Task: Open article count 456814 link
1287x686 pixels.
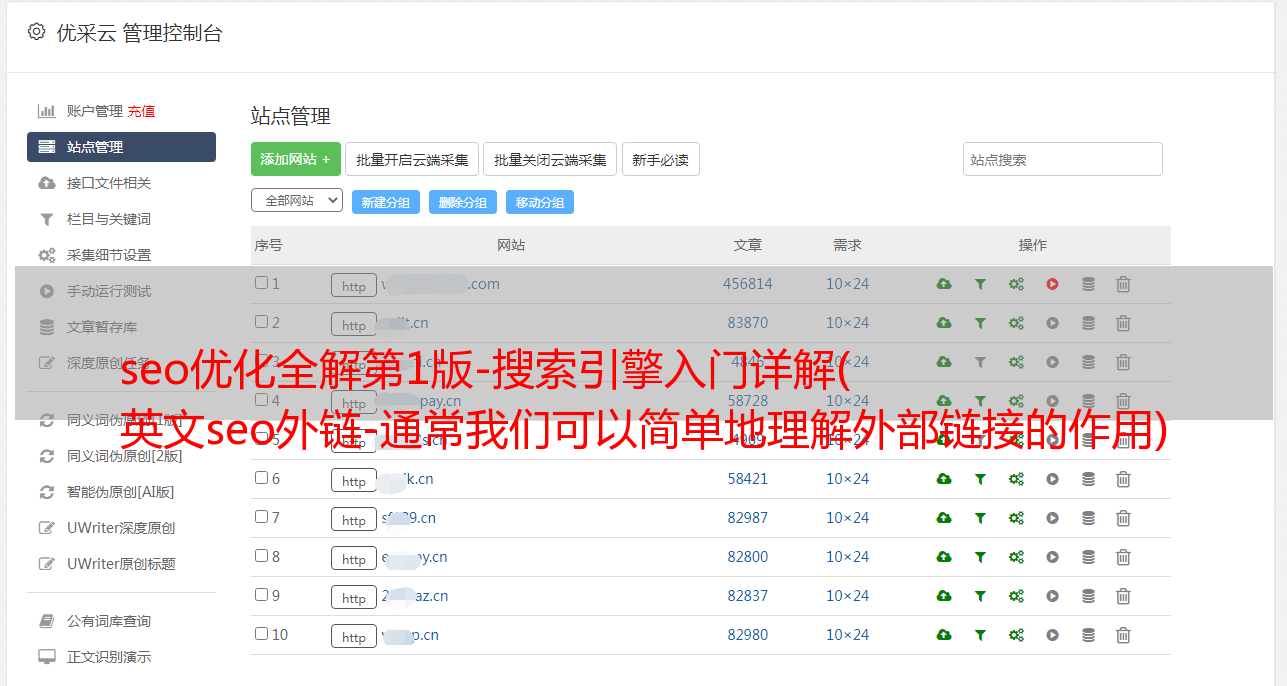Action: pyautogui.click(x=748, y=284)
